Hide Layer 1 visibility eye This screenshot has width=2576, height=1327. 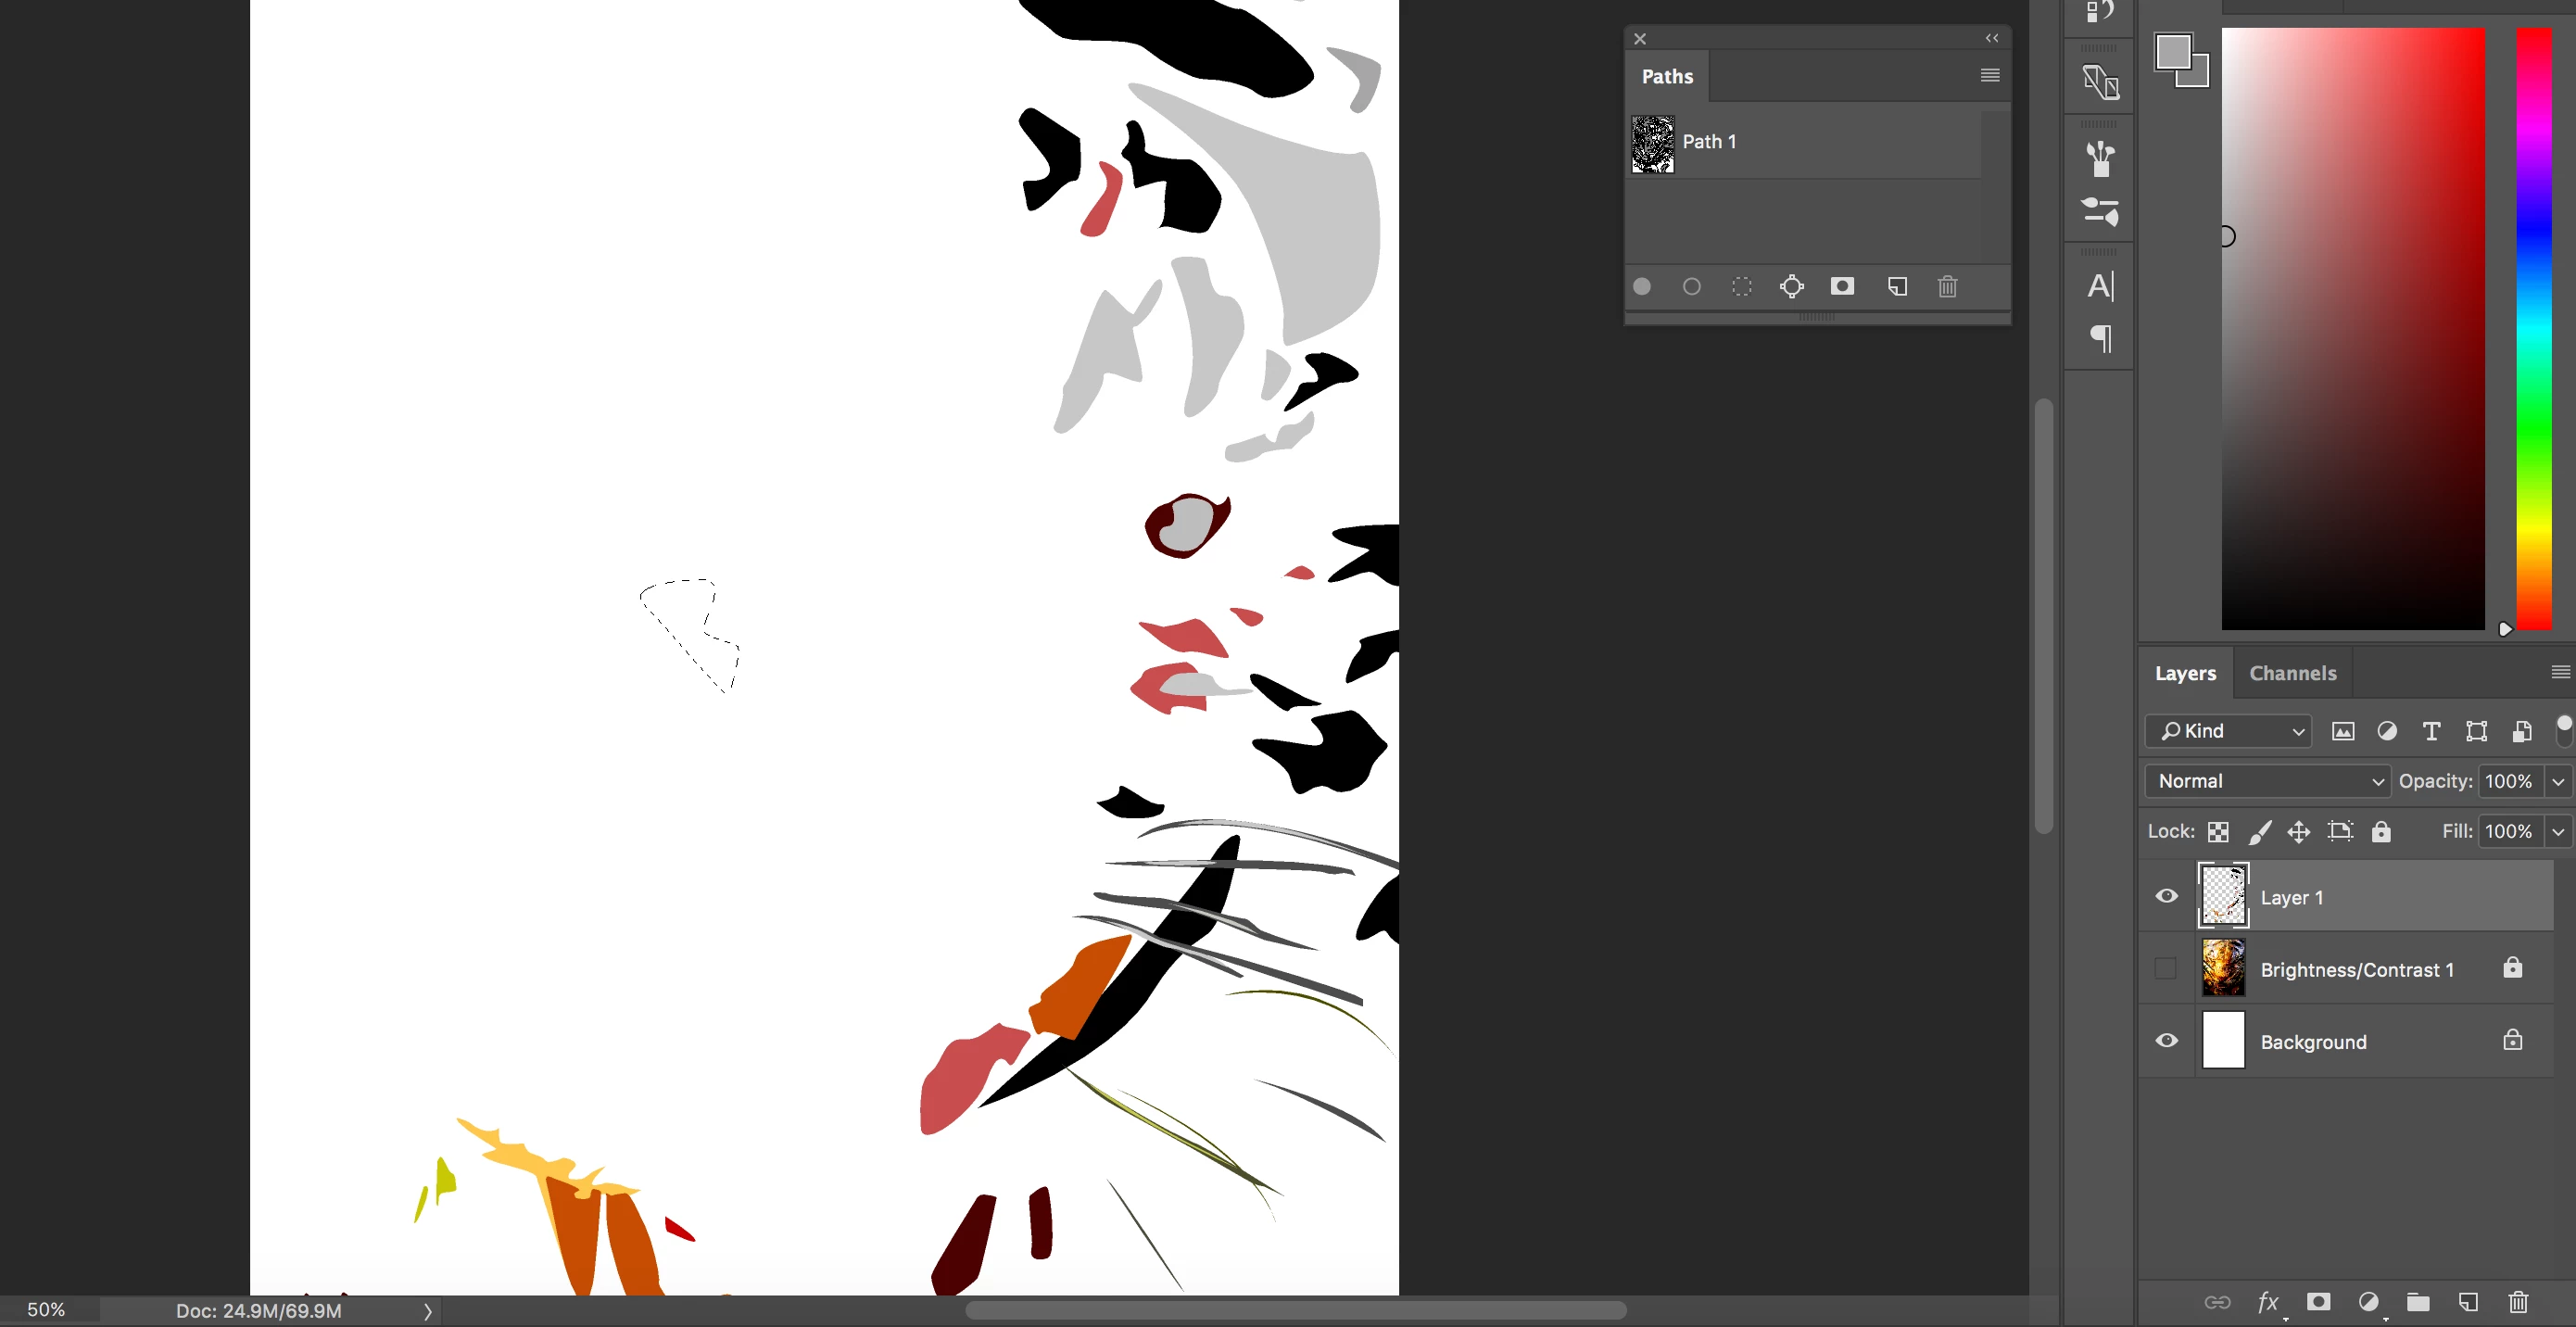[x=2166, y=896]
